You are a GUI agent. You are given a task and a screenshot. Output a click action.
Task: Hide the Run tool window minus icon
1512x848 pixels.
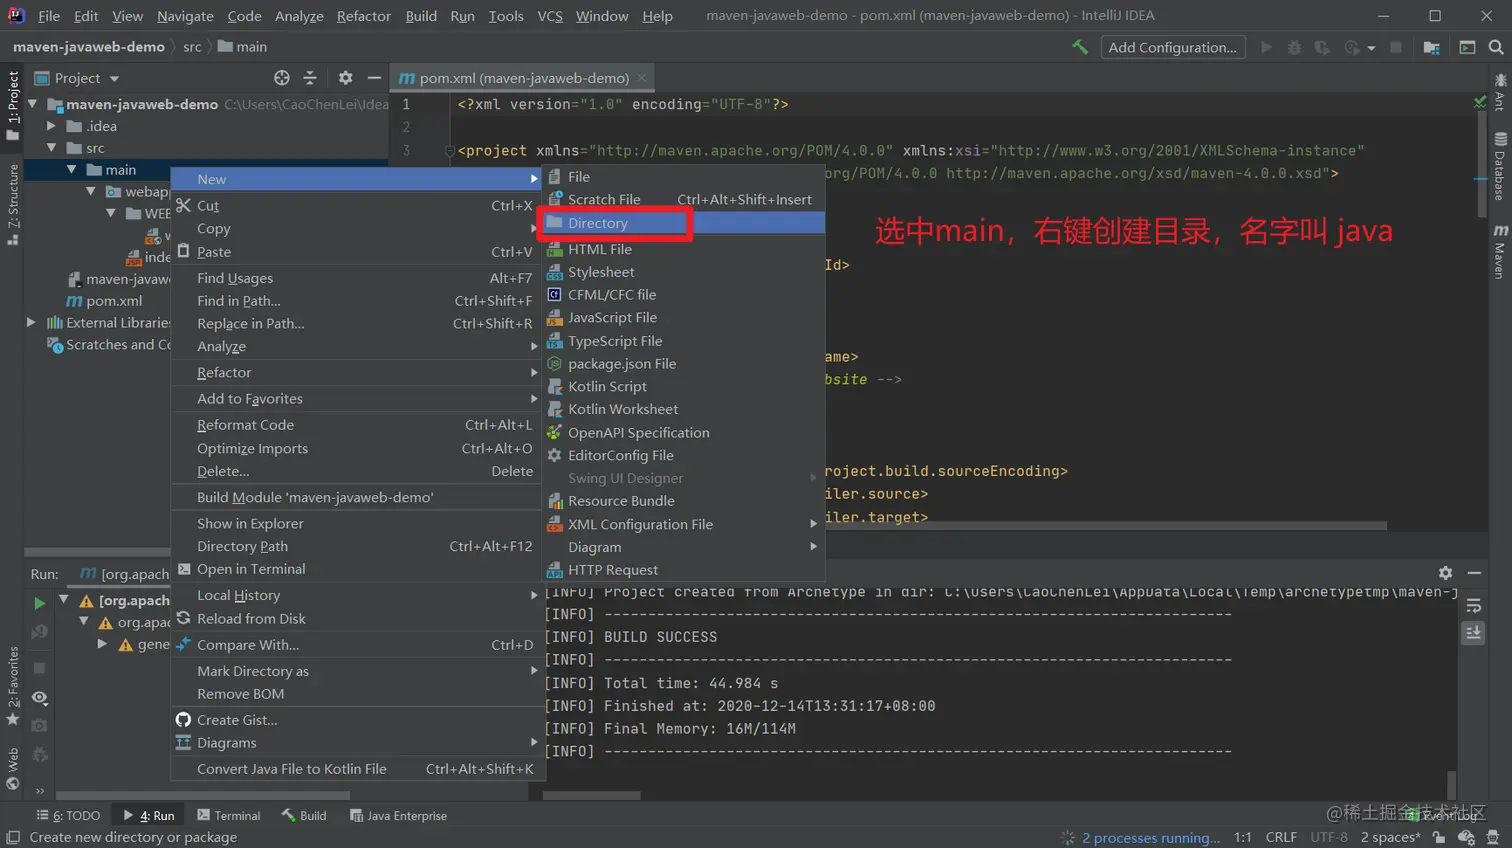(x=1474, y=573)
